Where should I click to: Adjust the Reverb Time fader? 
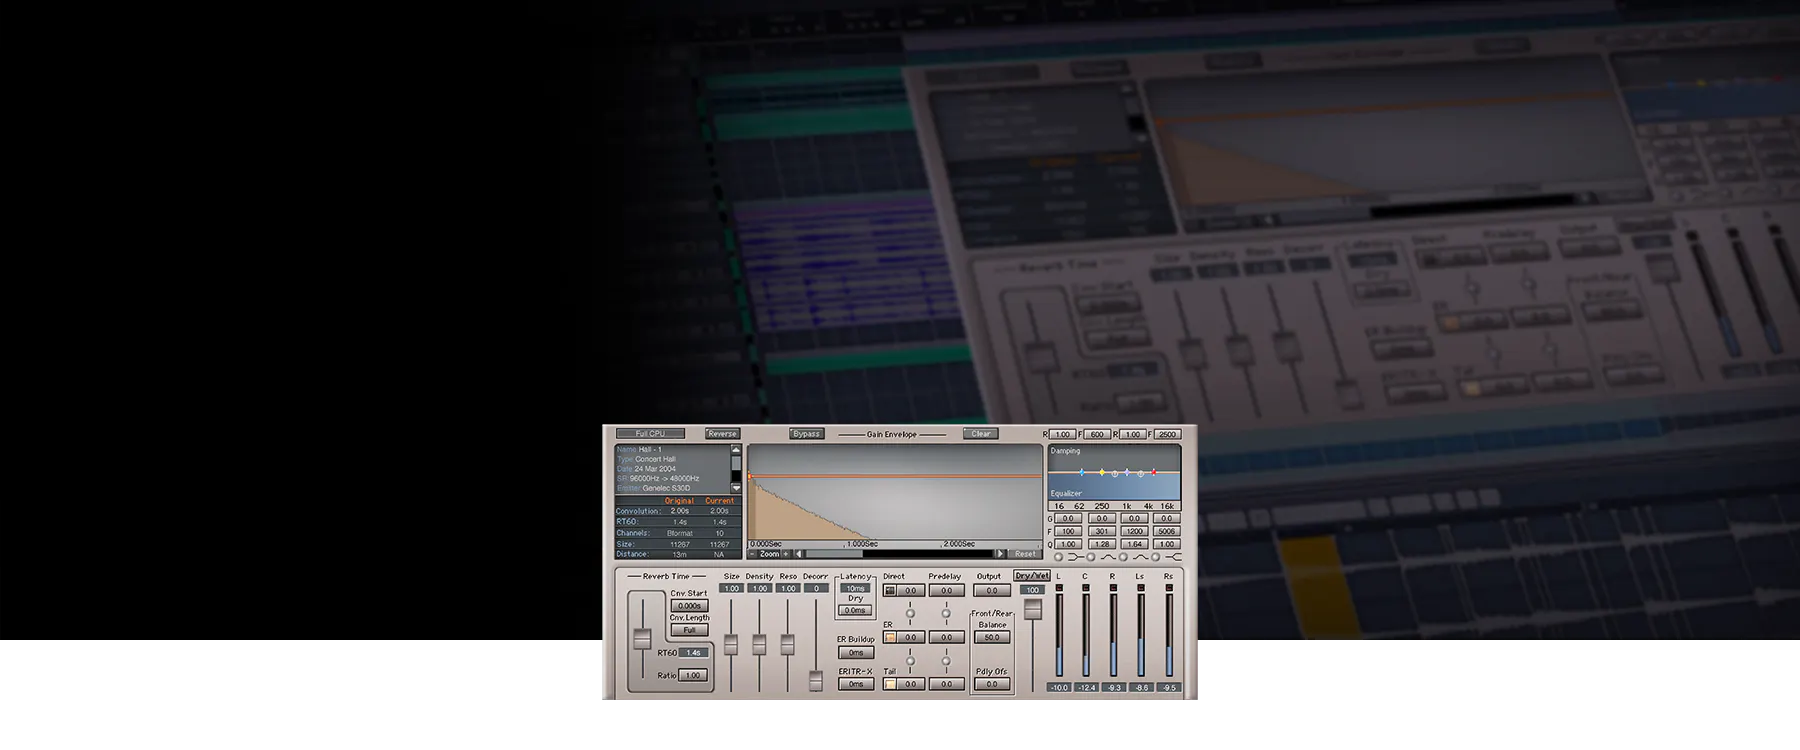(x=642, y=638)
